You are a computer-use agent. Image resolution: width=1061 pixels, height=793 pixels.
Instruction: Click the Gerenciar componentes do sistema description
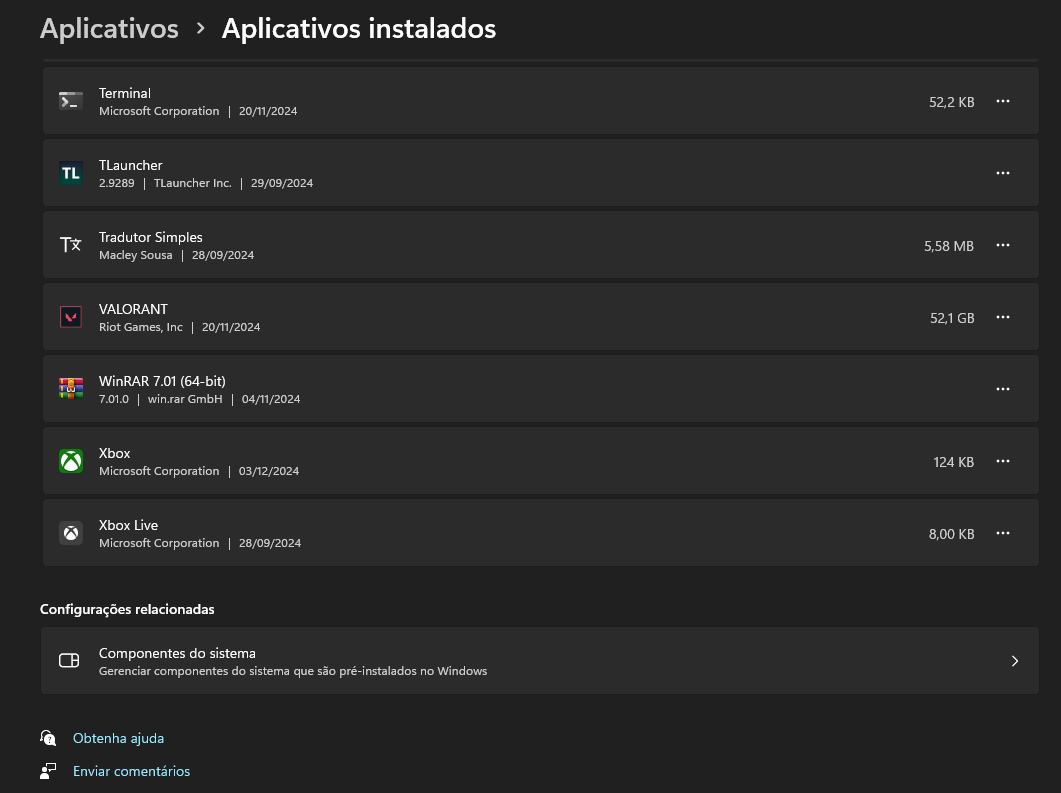[293, 671]
